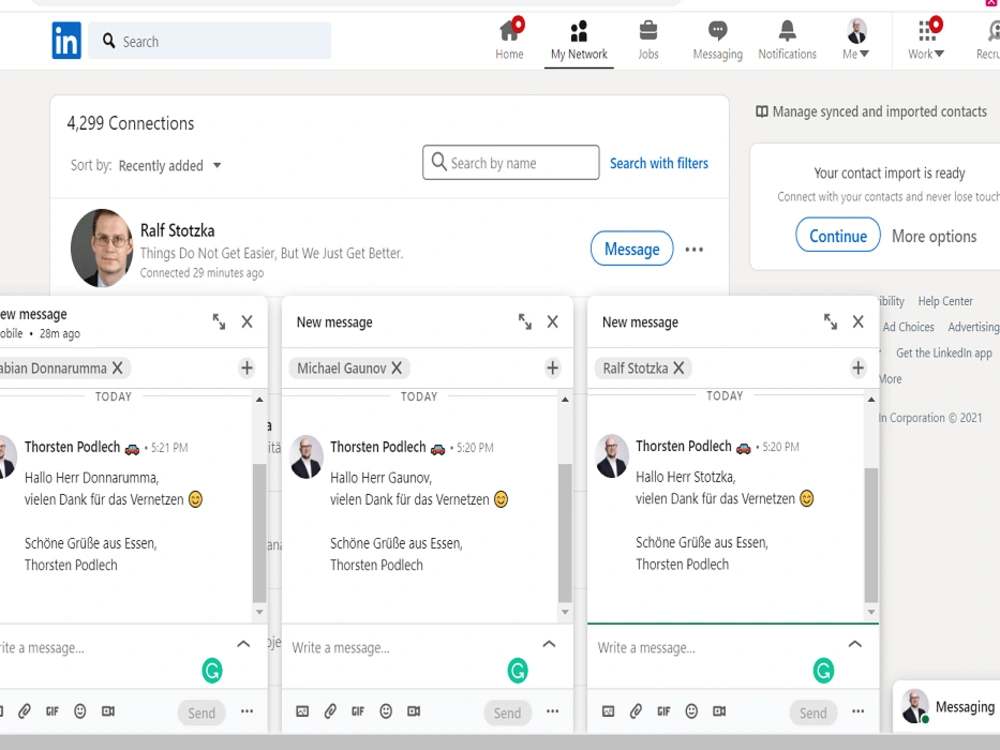
Task: Open Grammarly icon in Gaunov chat
Action: click(x=518, y=671)
